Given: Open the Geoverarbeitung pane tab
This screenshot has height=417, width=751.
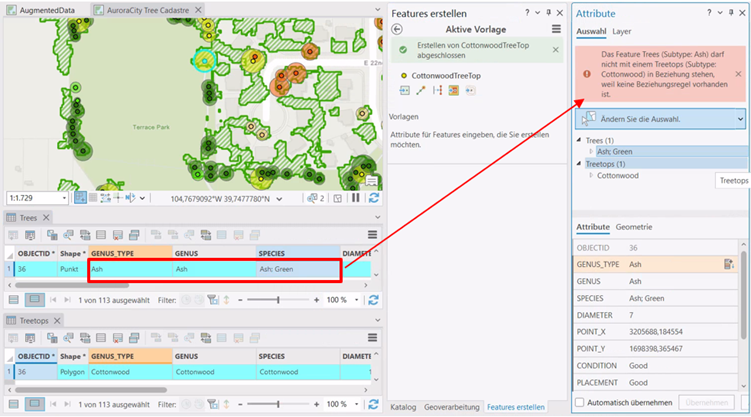Looking at the screenshot, I should pos(451,407).
